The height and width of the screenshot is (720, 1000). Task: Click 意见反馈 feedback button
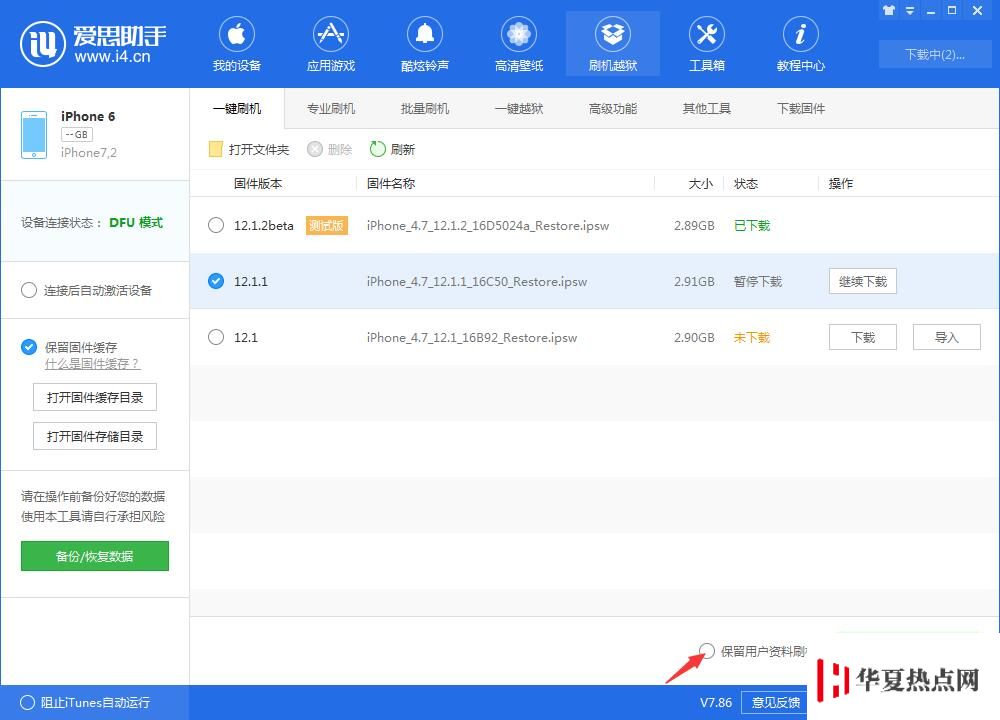coord(775,702)
